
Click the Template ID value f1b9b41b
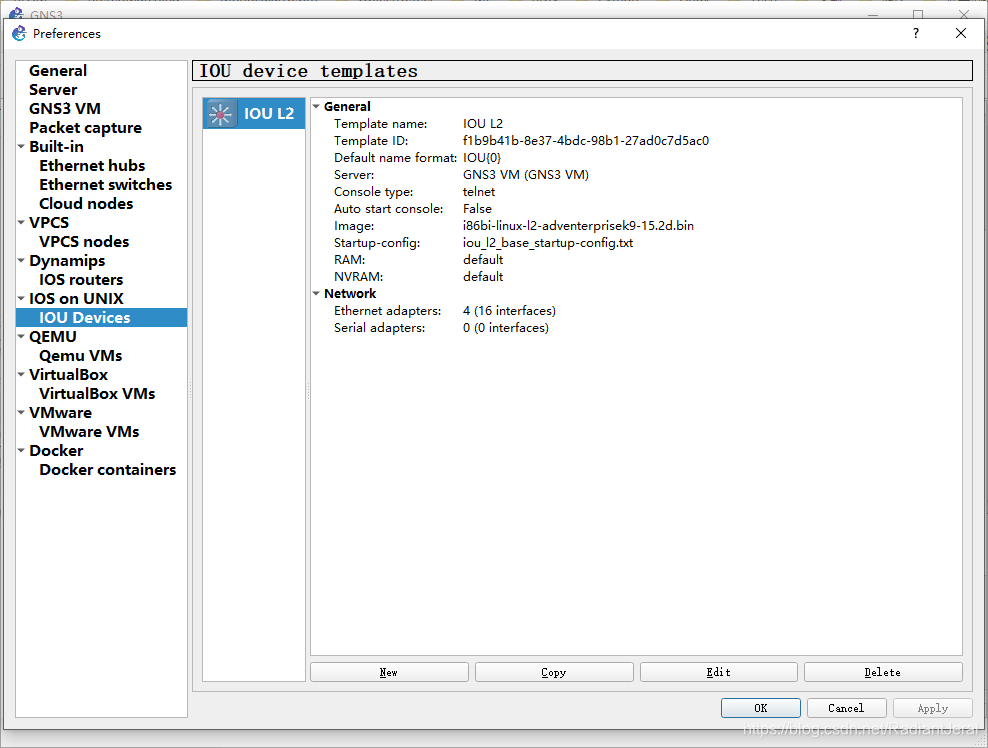click(x=586, y=141)
